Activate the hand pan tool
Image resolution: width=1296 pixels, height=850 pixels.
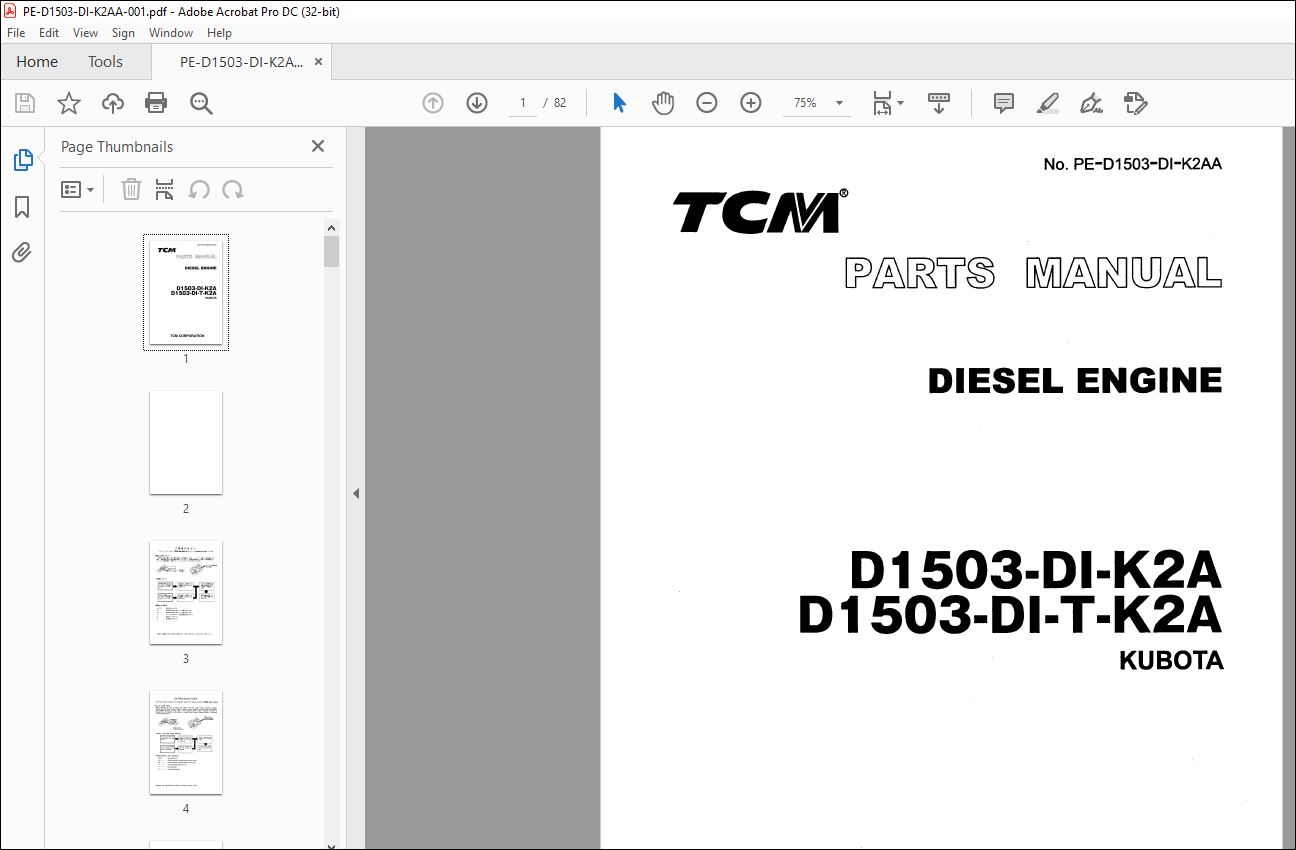coord(662,103)
